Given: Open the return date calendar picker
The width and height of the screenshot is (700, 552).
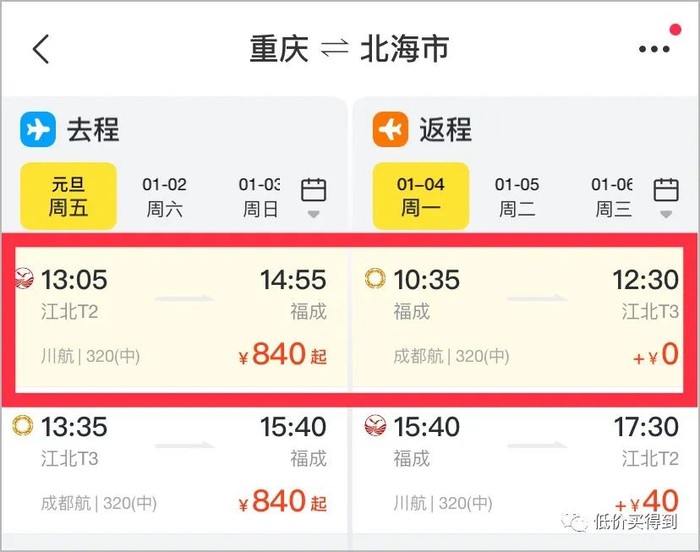Looking at the screenshot, I should click(x=666, y=195).
